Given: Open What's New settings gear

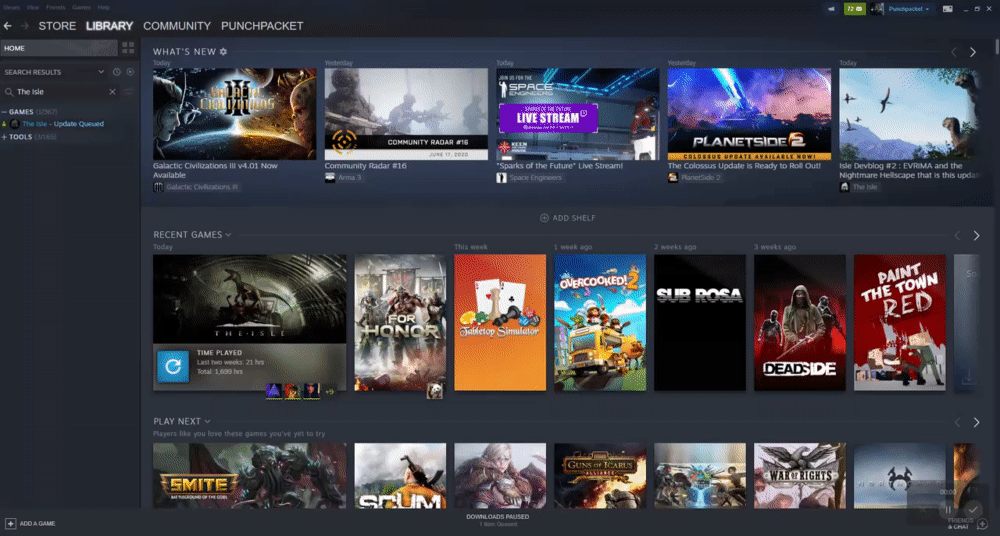Looking at the screenshot, I should (223, 52).
